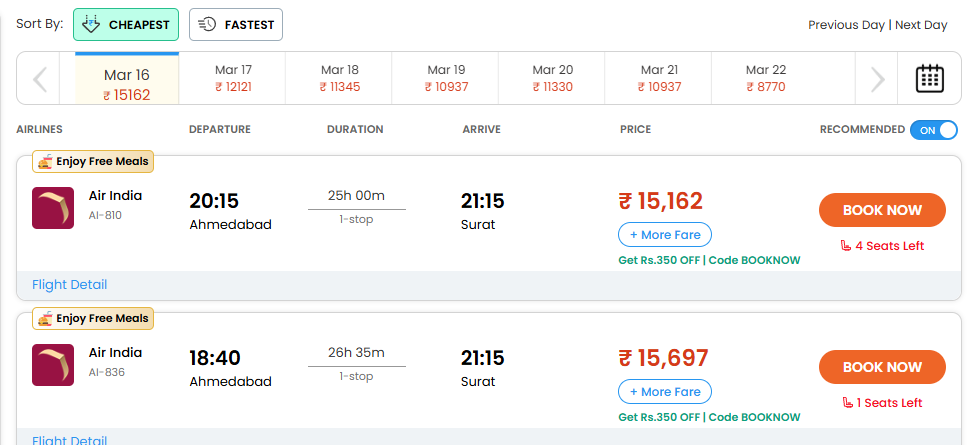Expand More Fare for ₹15,697 flight

pyautogui.click(x=665, y=391)
